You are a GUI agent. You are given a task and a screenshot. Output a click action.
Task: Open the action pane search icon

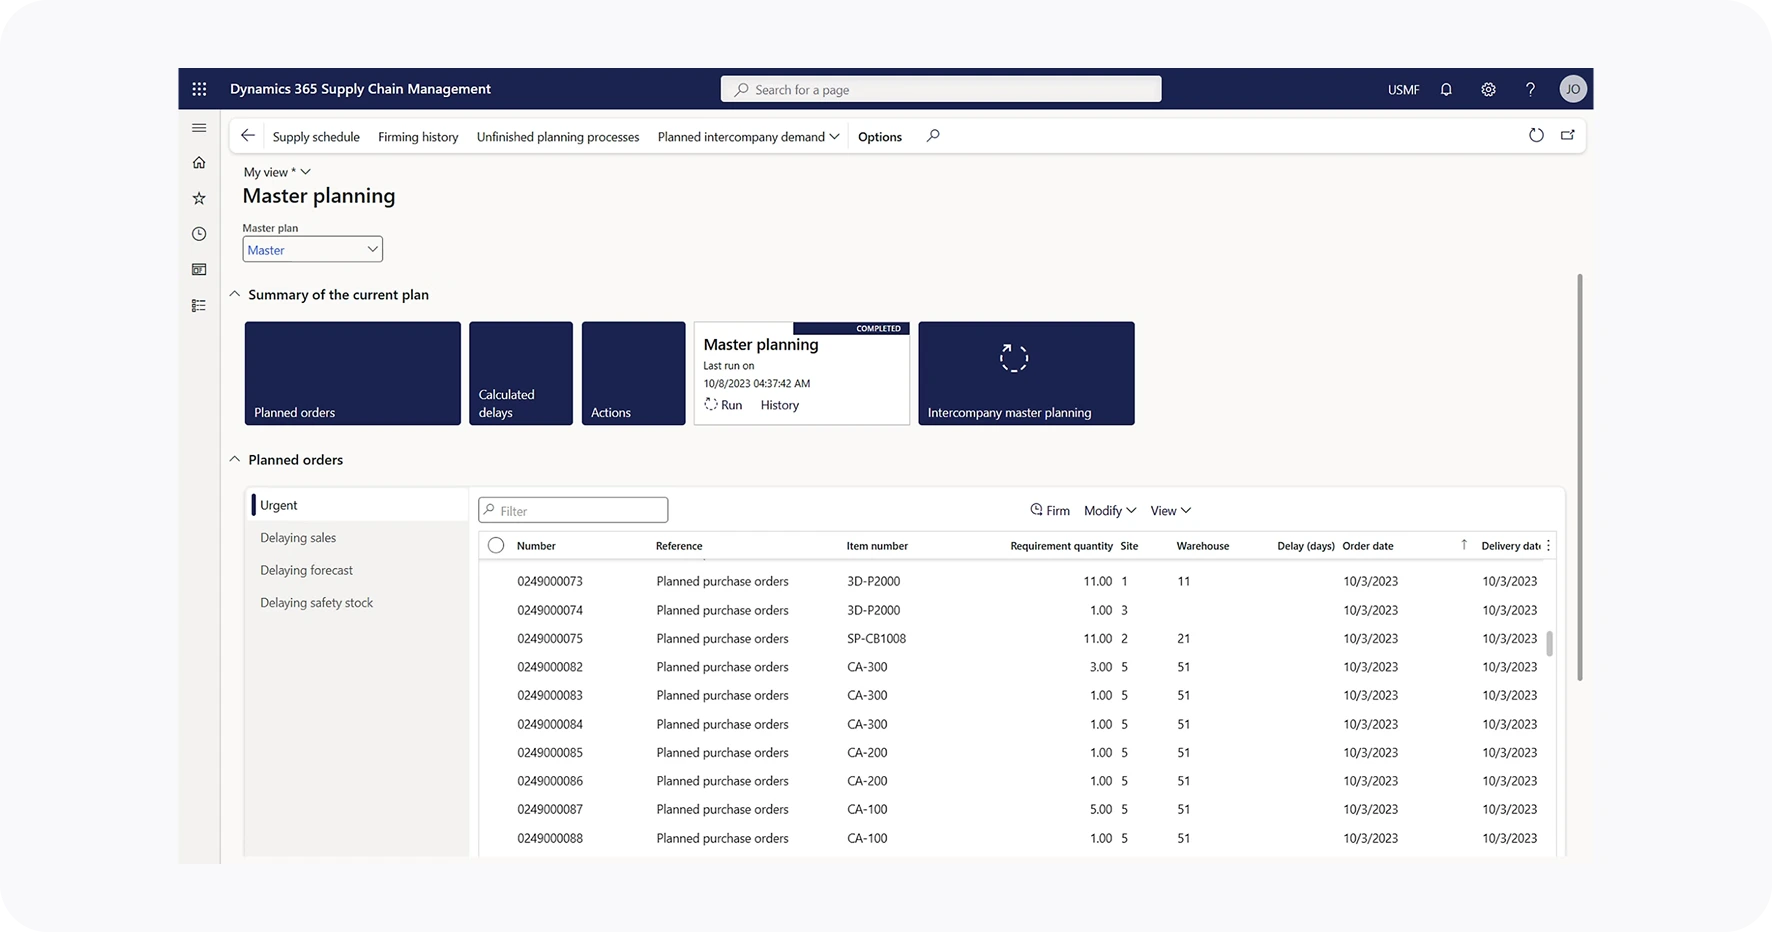click(x=933, y=136)
